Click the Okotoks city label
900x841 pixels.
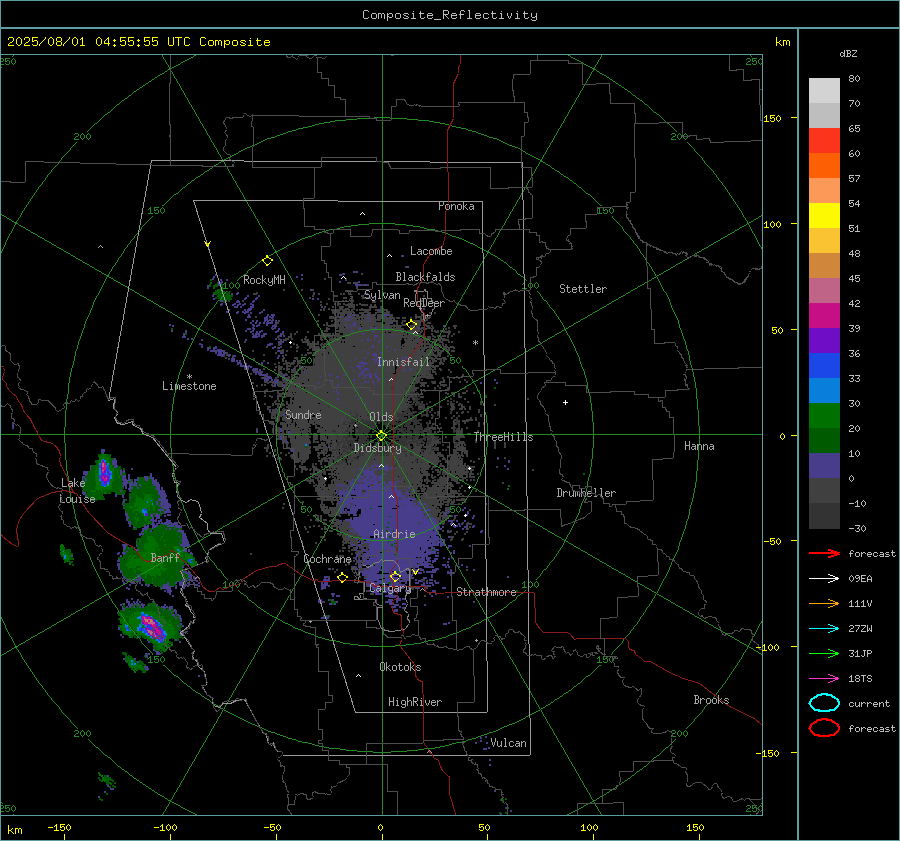(x=400, y=667)
